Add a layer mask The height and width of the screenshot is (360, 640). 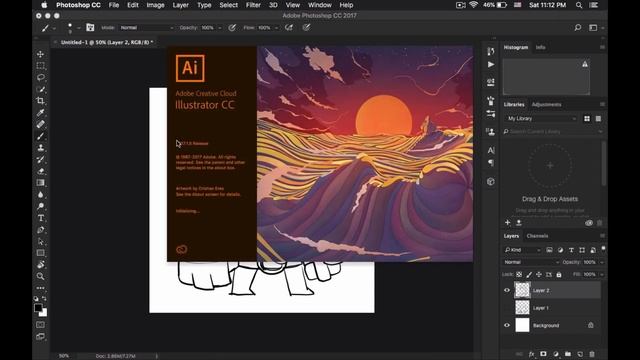[543, 354]
